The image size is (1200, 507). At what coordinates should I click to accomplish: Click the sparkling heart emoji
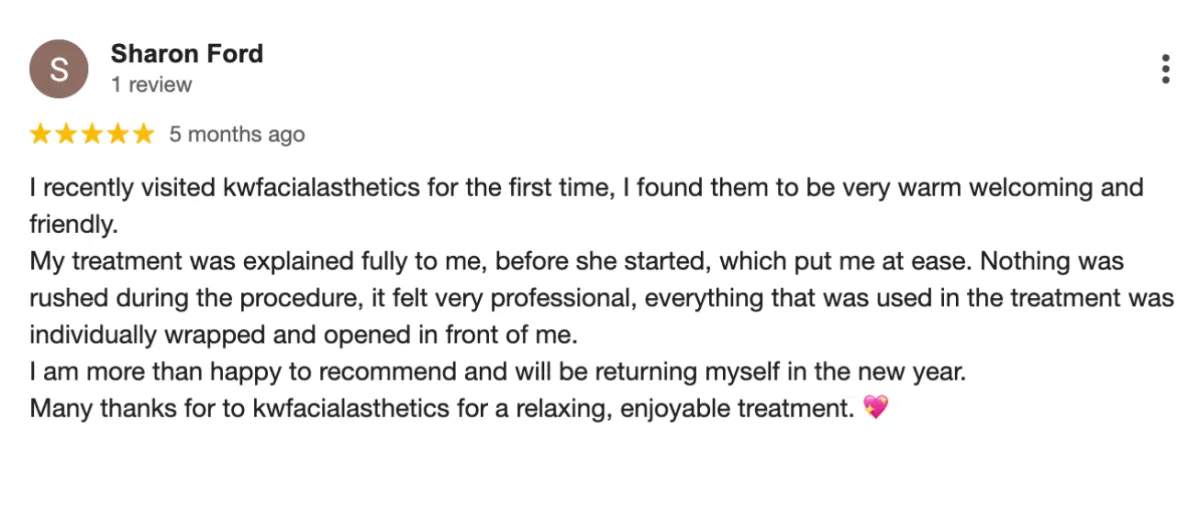coord(875,408)
